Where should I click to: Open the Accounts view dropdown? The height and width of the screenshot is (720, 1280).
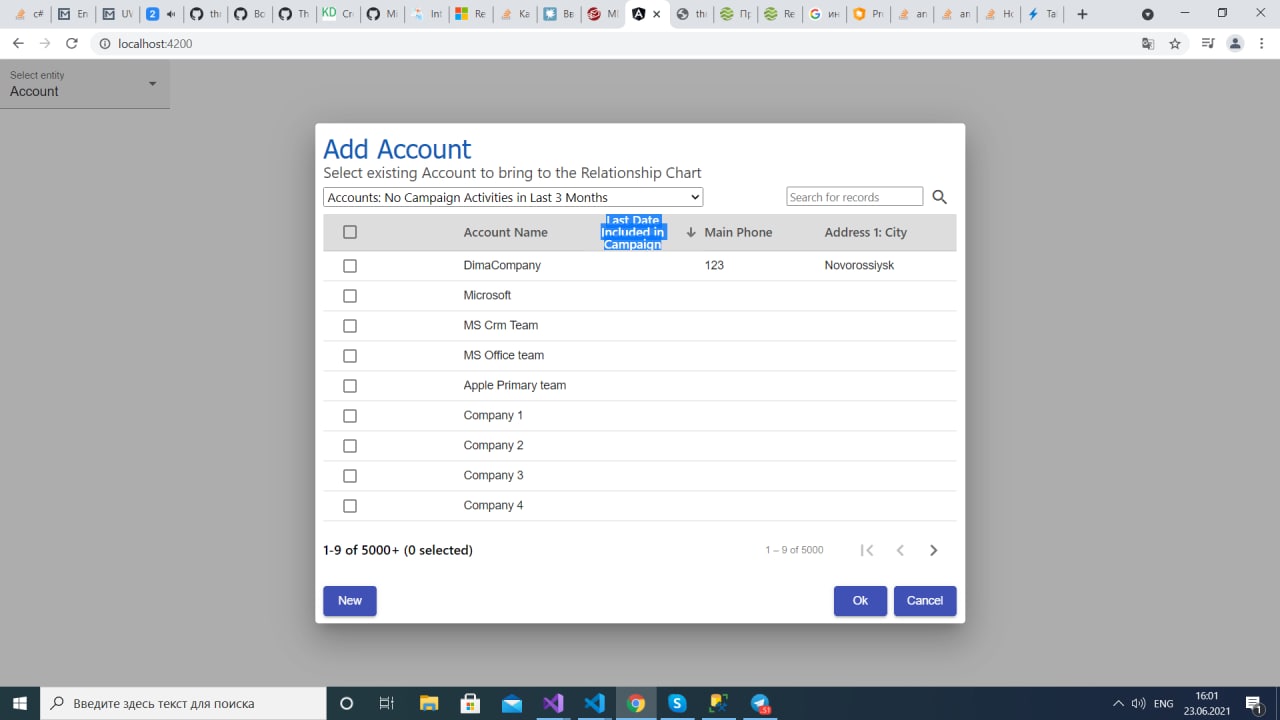pyautogui.click(x=513, y=197)
